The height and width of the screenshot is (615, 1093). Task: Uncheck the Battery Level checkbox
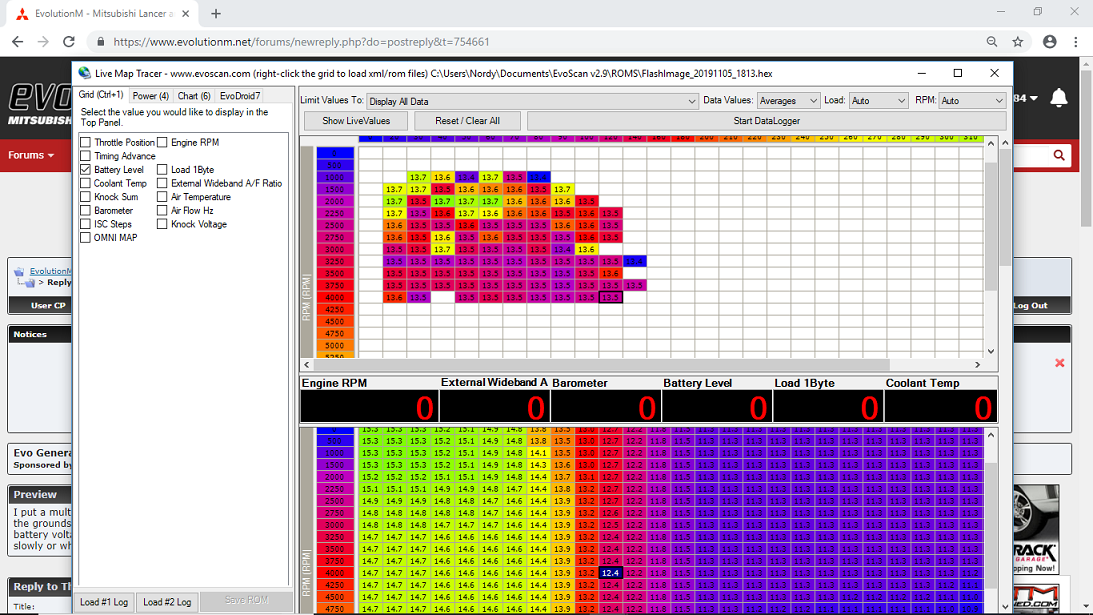(86, 170)
